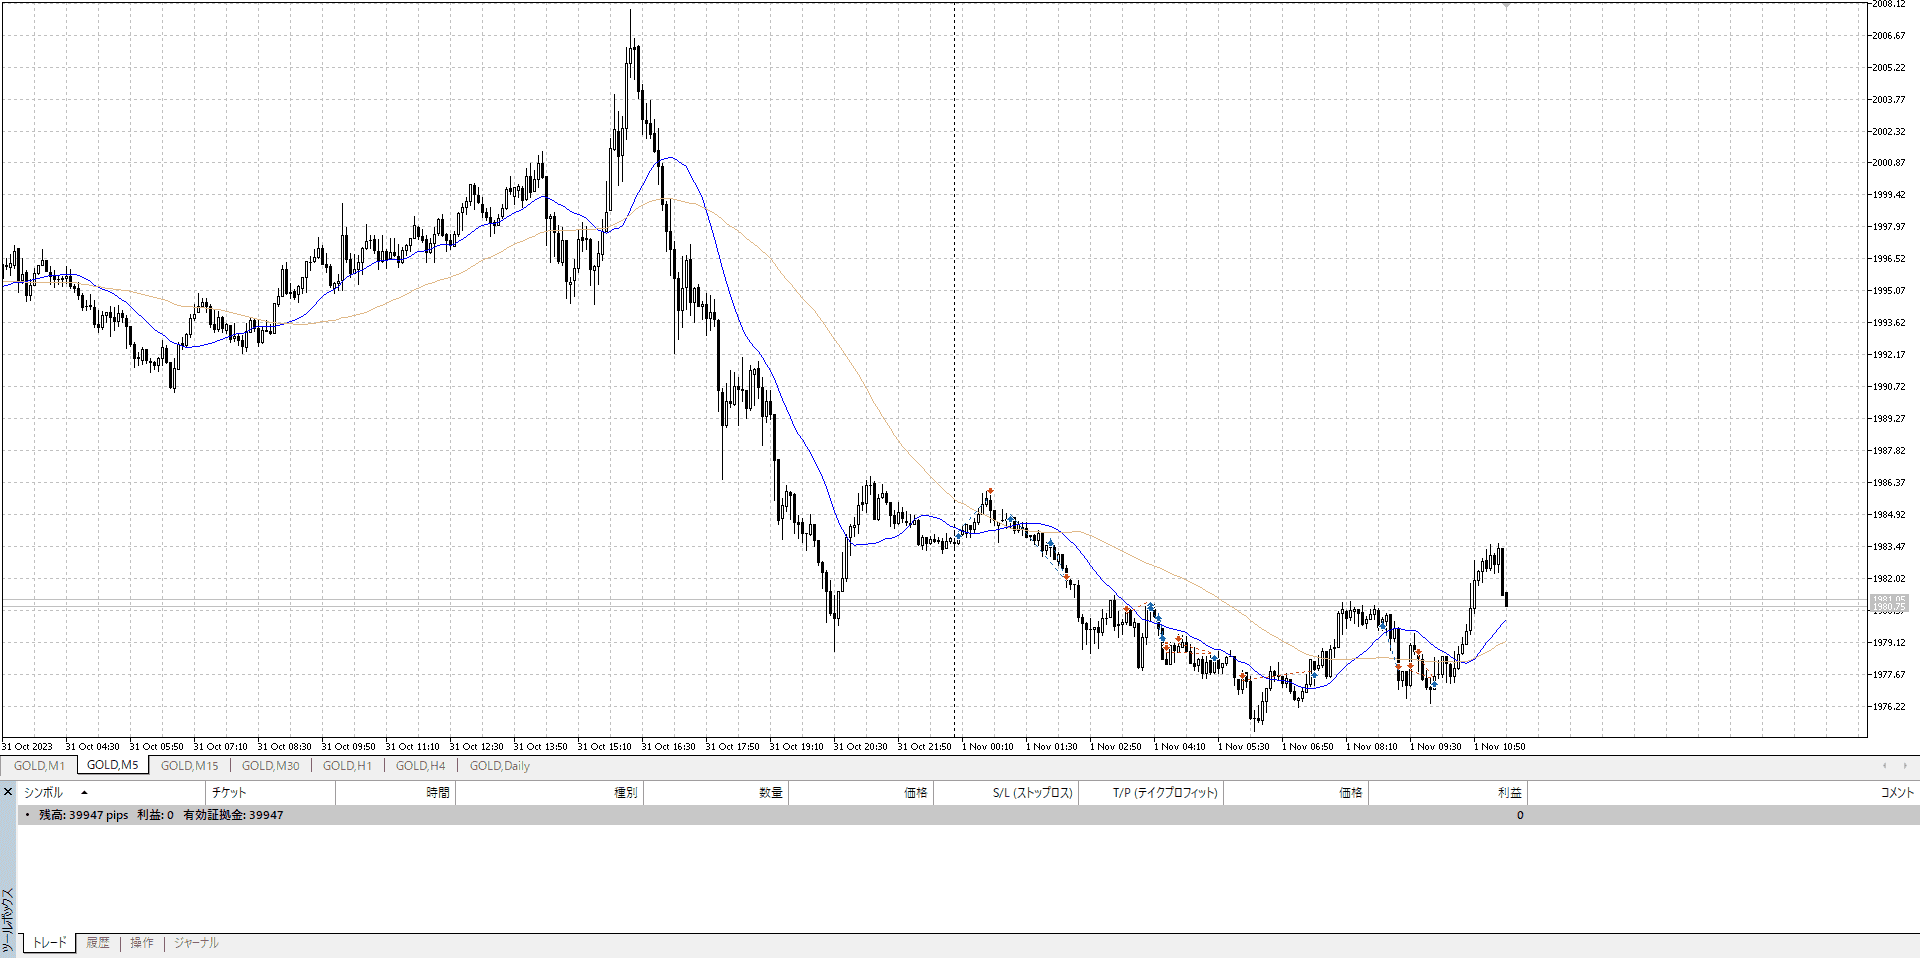Image resolution: width=1920 pixels, height=958 pixels.
Task: Switch to the GOLD,H1 chart
Action: click(x=347, y=766)
